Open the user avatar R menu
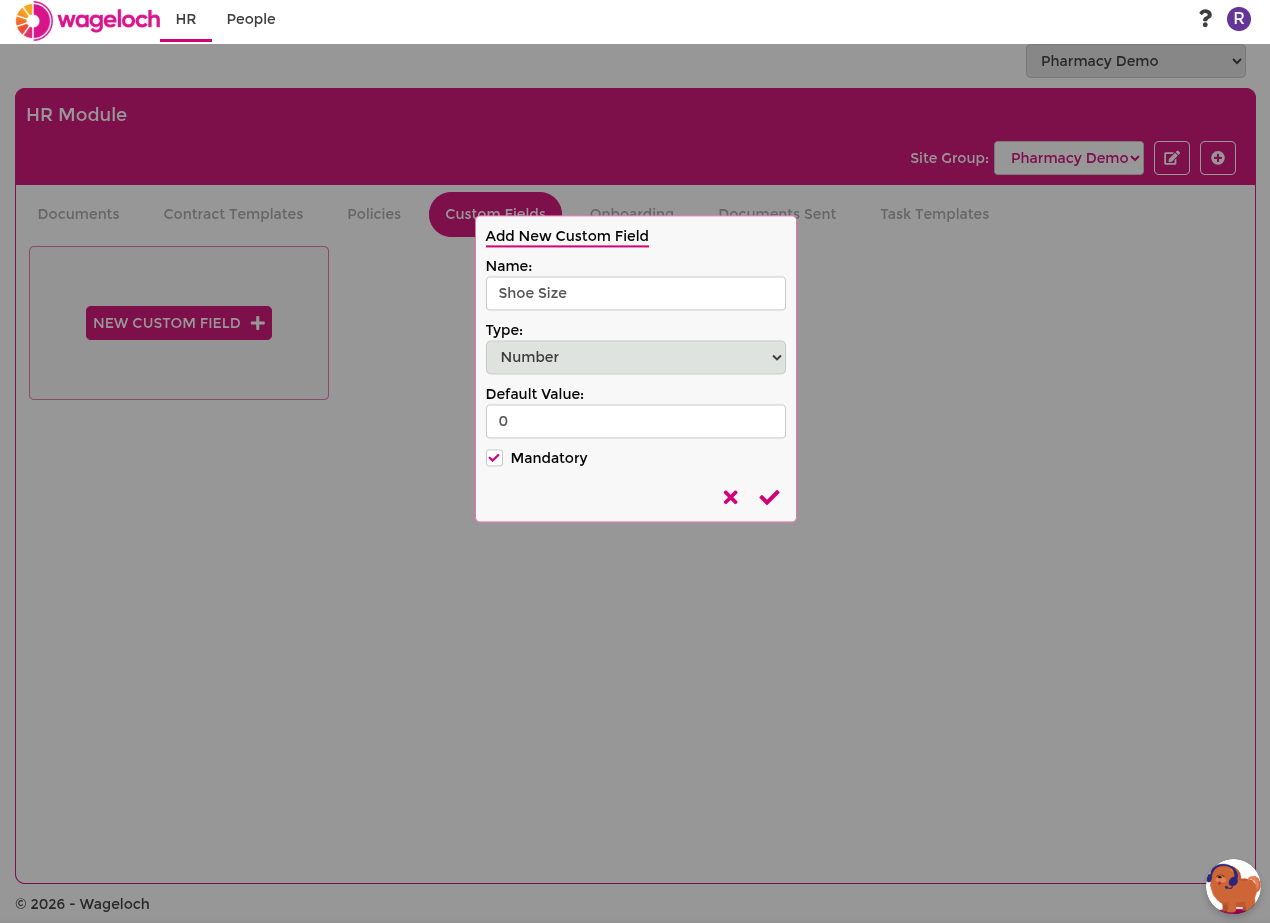This screenshot has width=1270, height=923. [x=1239, y=19]
